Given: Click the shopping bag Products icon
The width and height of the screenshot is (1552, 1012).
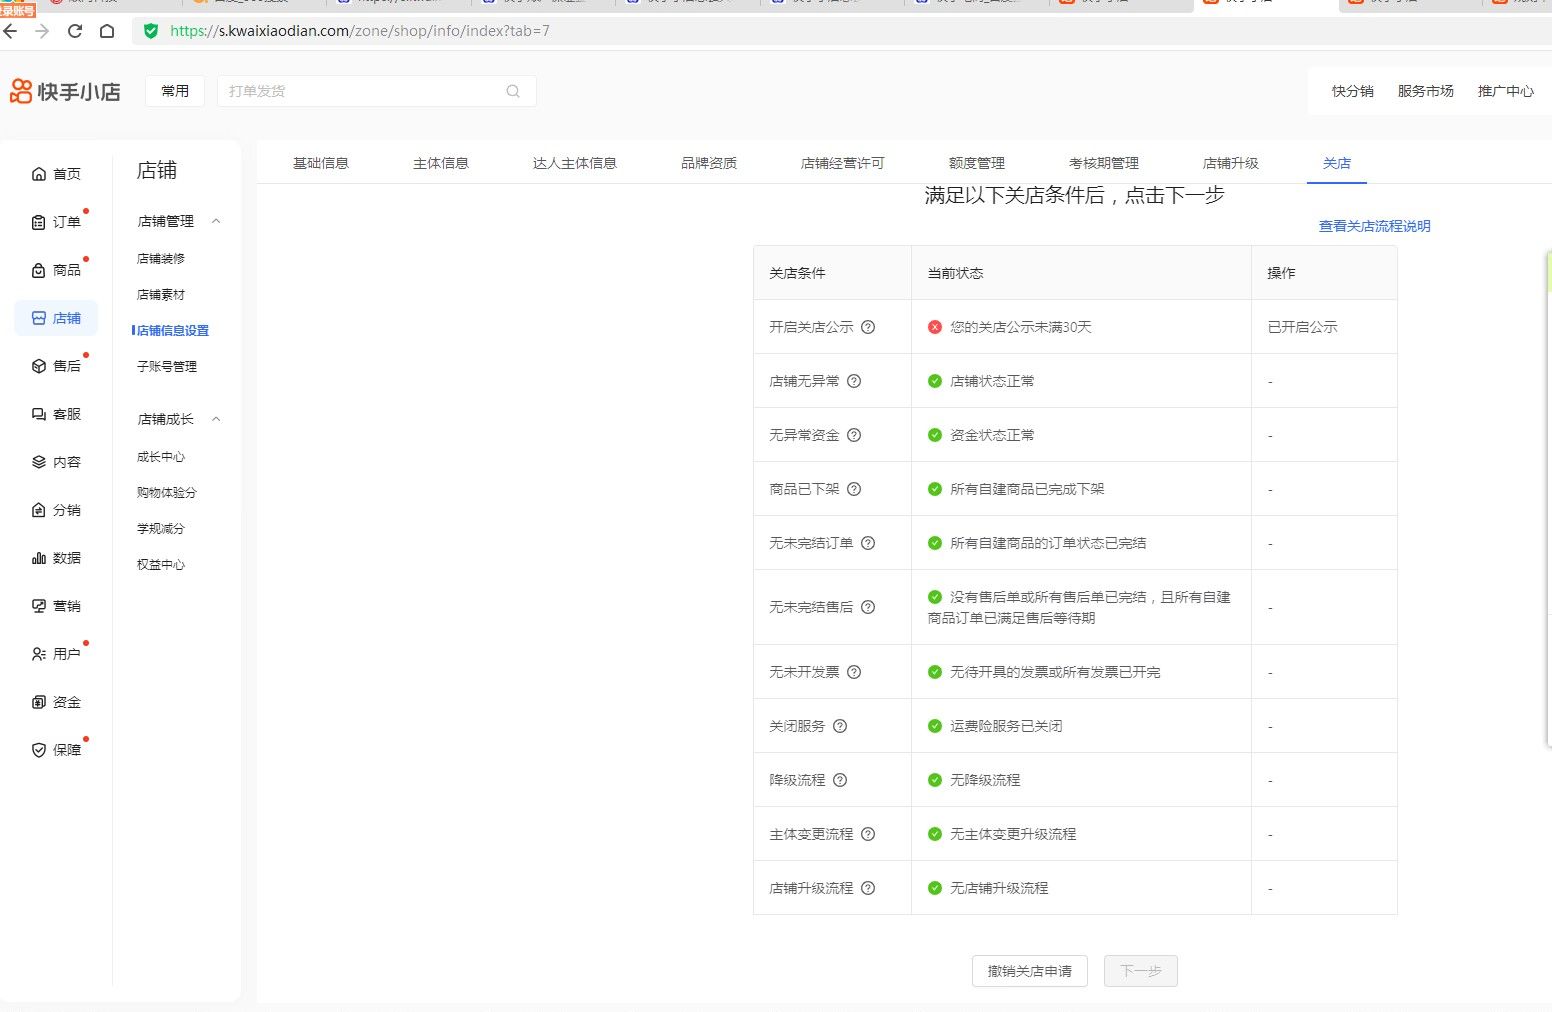Looking at the screenshot, I should [x=39, y=270].
